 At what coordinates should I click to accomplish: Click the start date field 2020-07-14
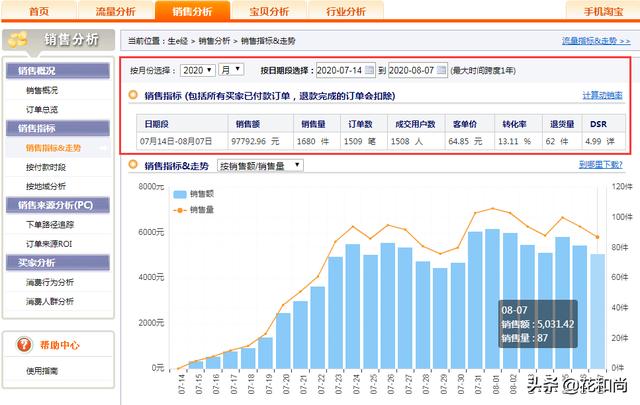pyautogui.click(x=339, y=71)
